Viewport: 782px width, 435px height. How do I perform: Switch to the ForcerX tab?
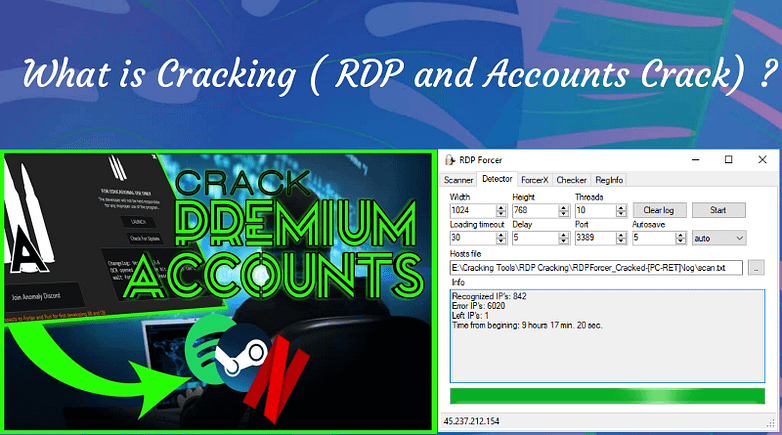[x=535, y=180]
